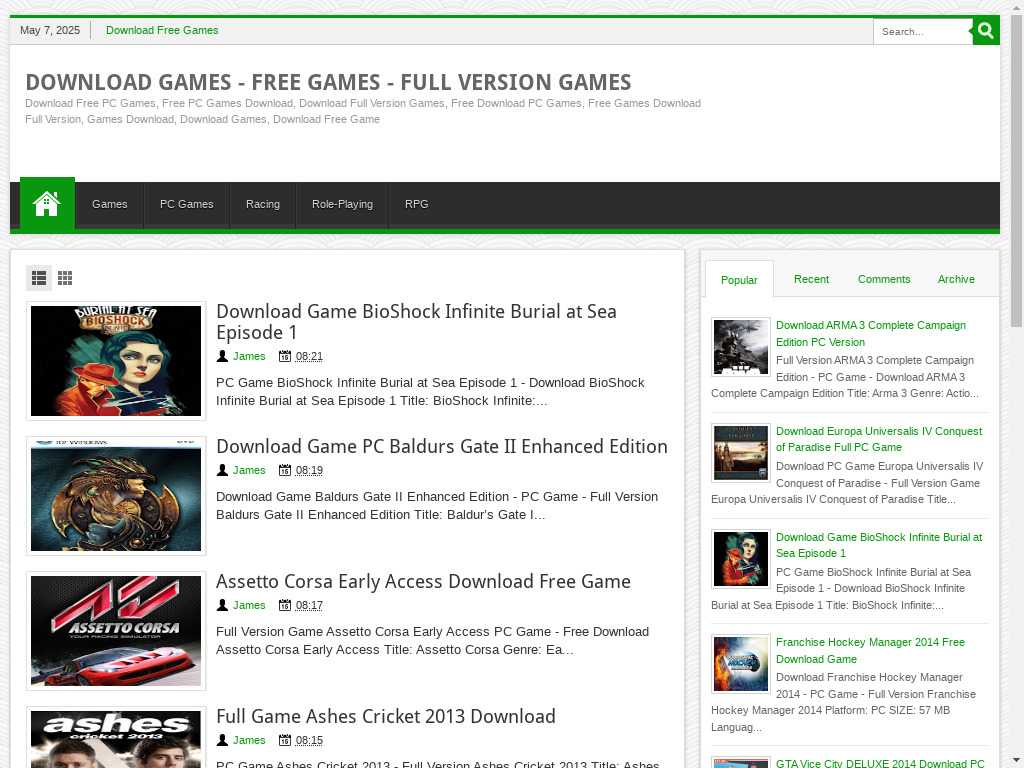Open BioShock Burial at Sea cover thumbnail
The image size is (1024, 768).
[x=116, y=360]
